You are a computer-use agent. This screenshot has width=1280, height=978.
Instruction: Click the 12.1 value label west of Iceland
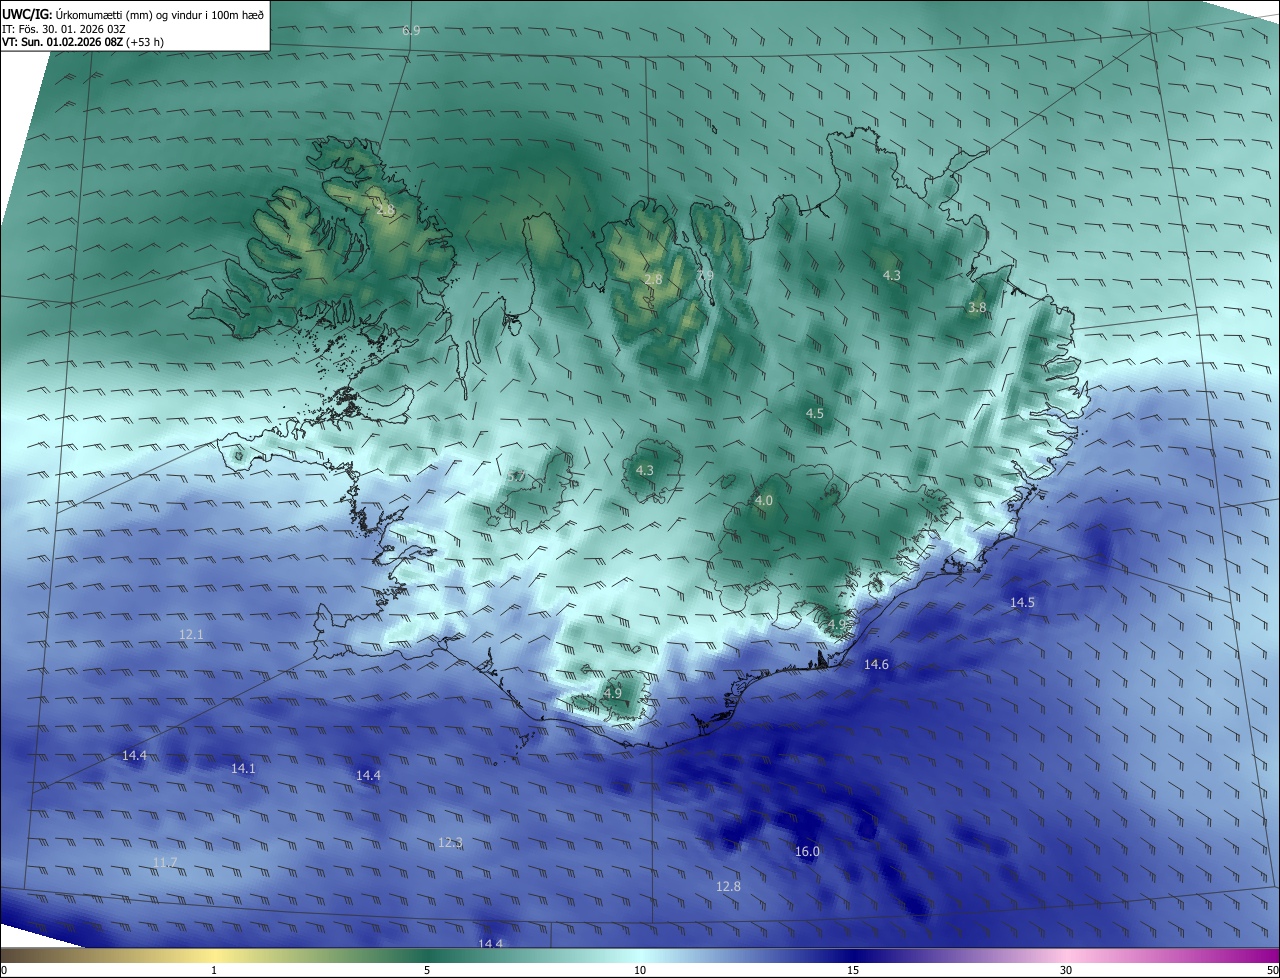[x=191, y=634]
